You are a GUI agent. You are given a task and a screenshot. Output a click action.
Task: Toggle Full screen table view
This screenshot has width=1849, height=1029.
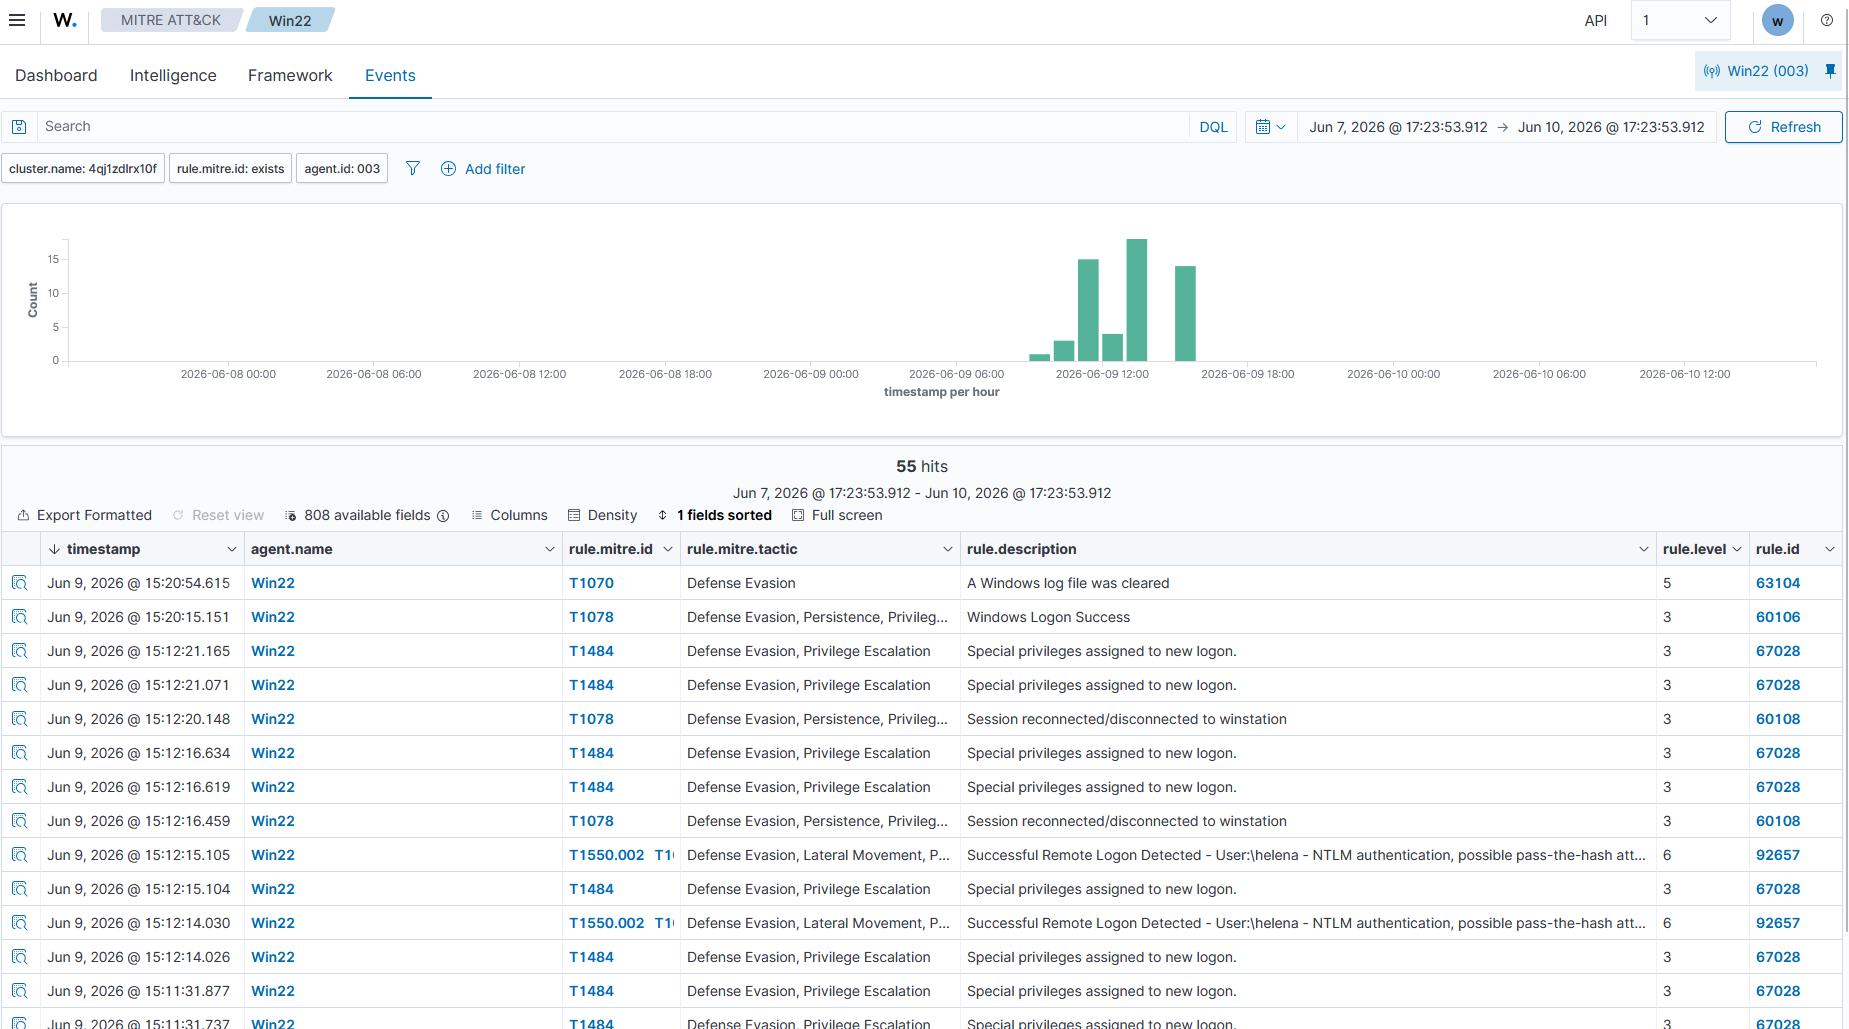(x=837, y=515)
